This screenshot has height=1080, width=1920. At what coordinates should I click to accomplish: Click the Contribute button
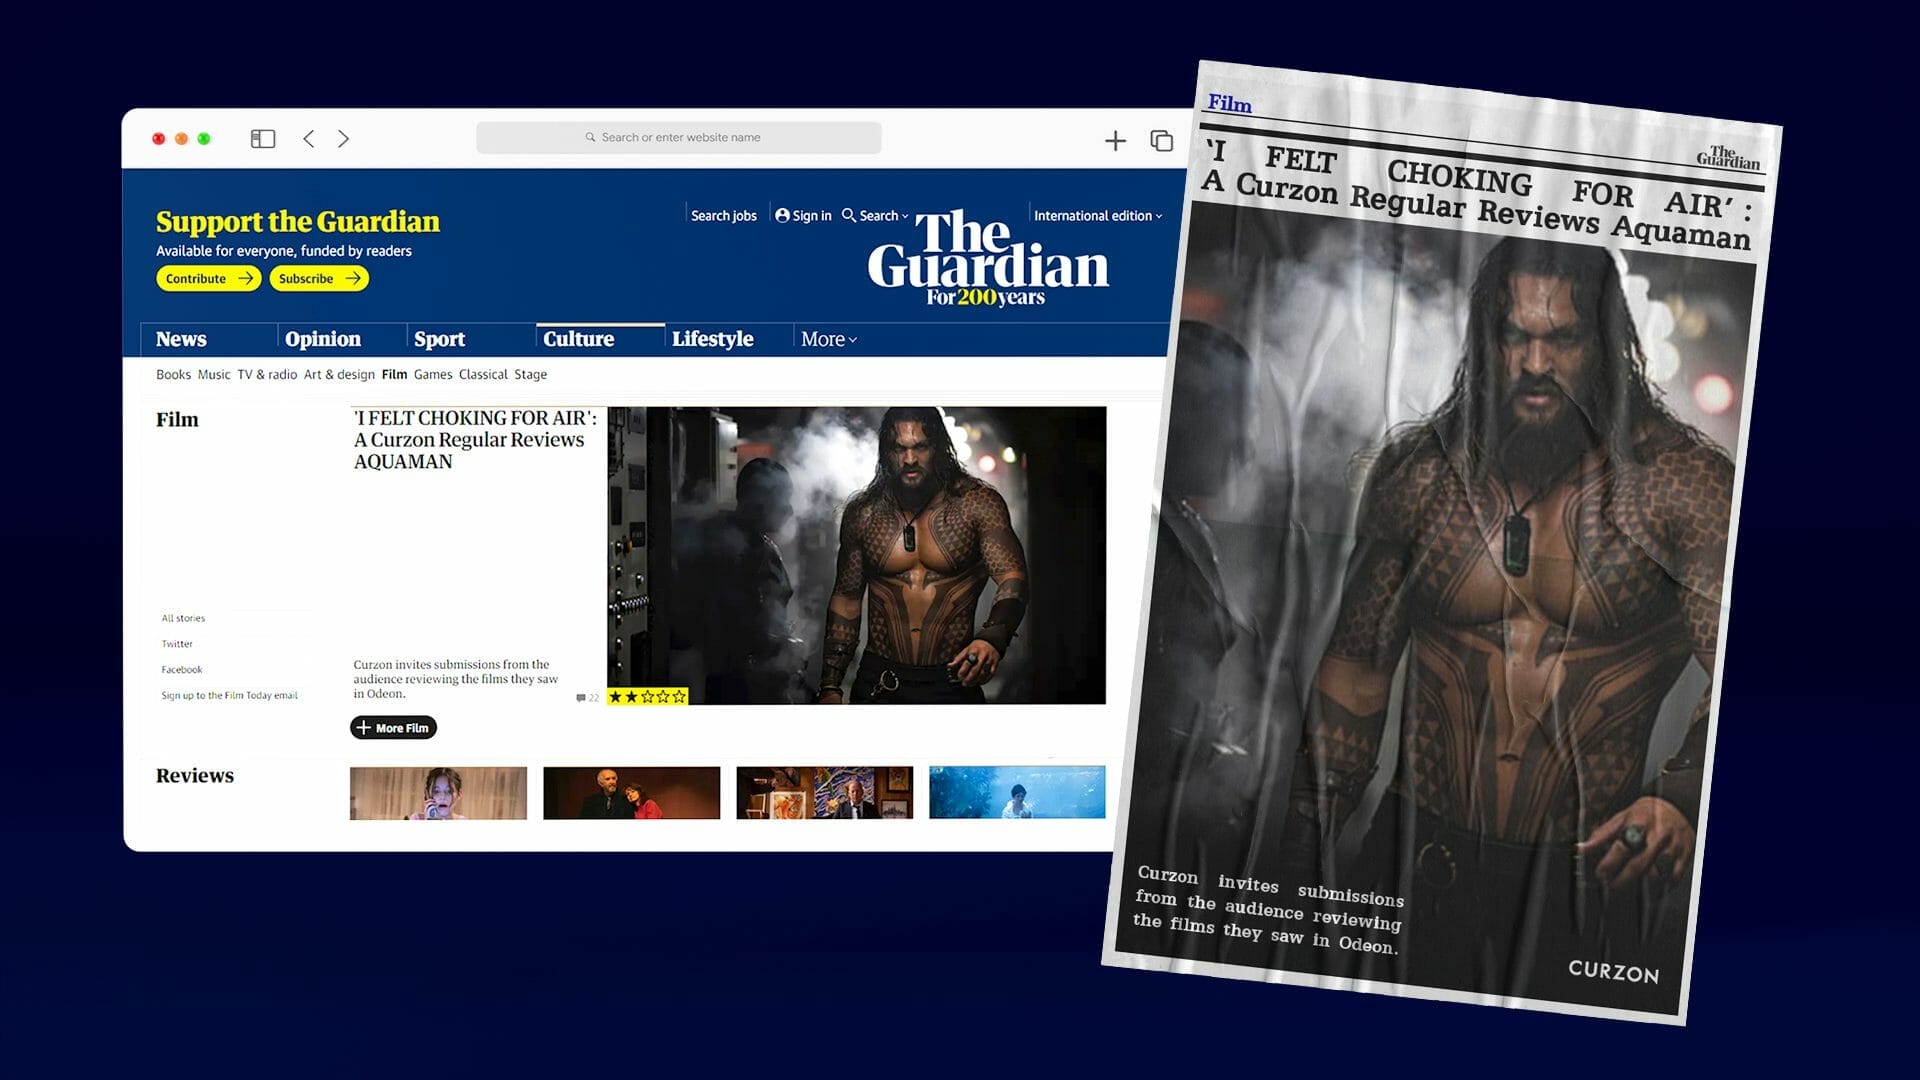click(x=208, y=278)
